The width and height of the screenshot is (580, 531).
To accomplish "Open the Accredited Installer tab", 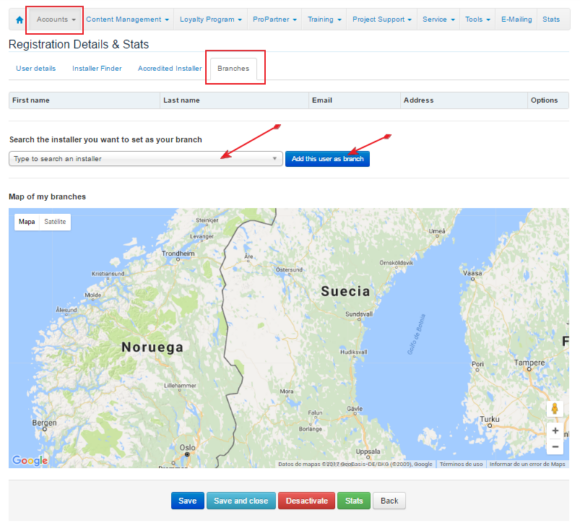I will click(170, 68).
